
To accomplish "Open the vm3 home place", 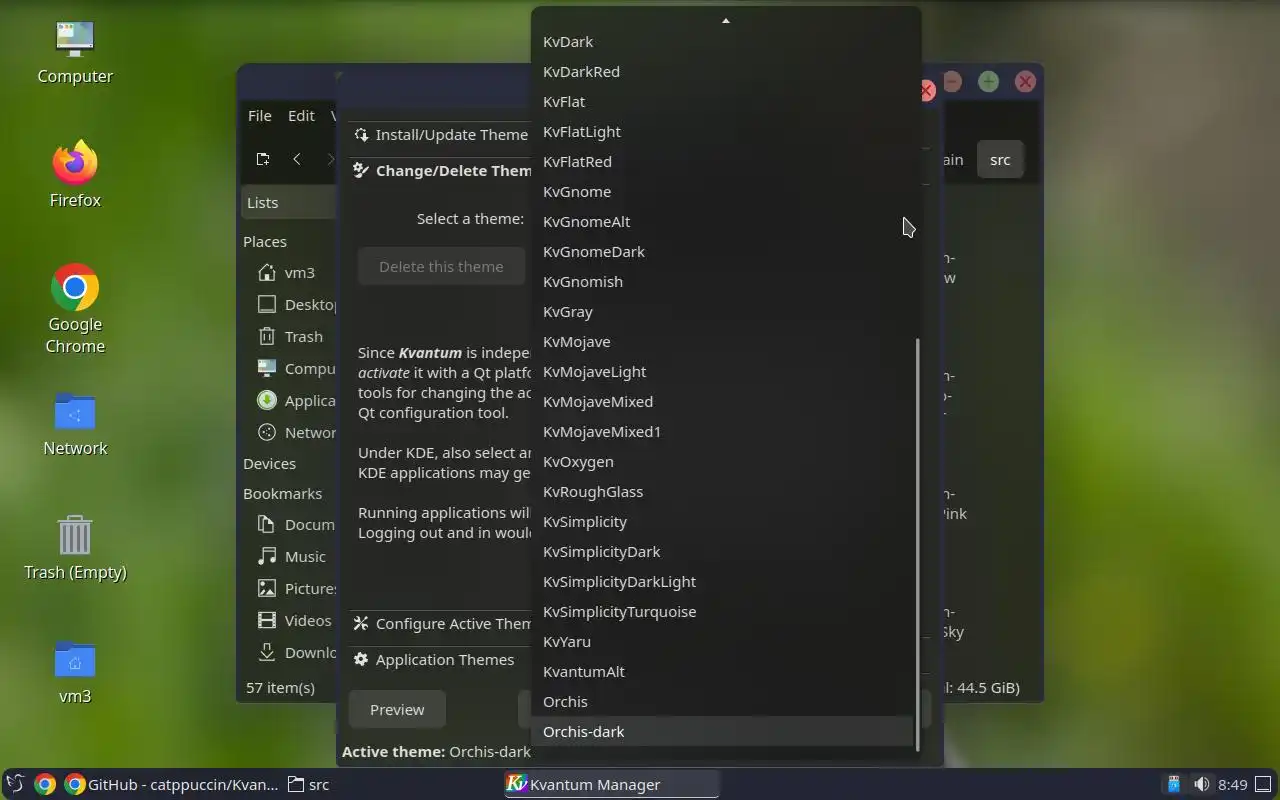I will tap(288, 273).
